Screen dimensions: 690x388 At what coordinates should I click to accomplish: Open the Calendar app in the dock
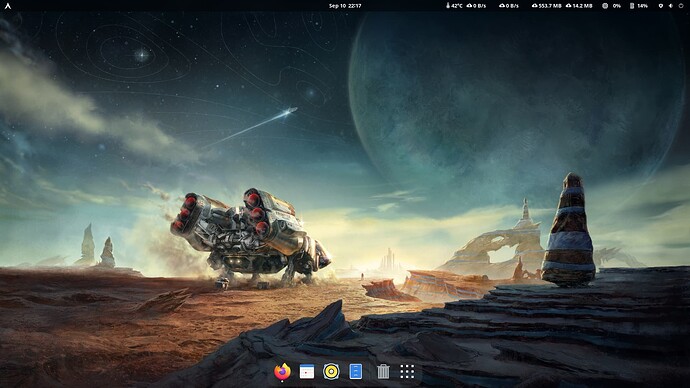(x=307, y=372)
